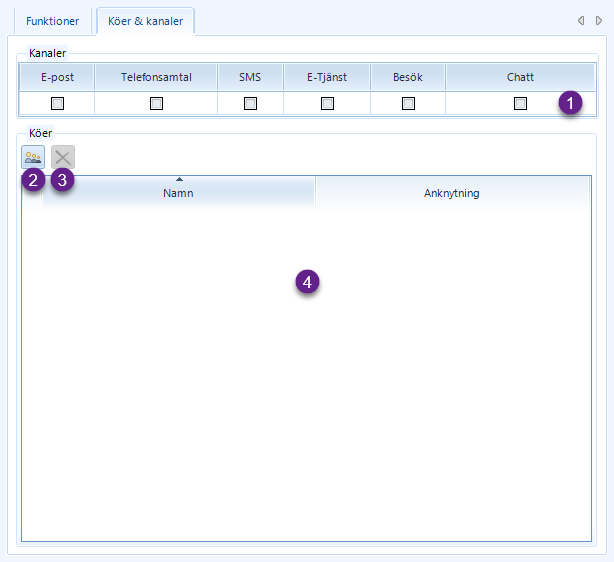This screenshot has height=562, width=614.
Task: Click the Besök column header
Action: [x=408, y=77]
